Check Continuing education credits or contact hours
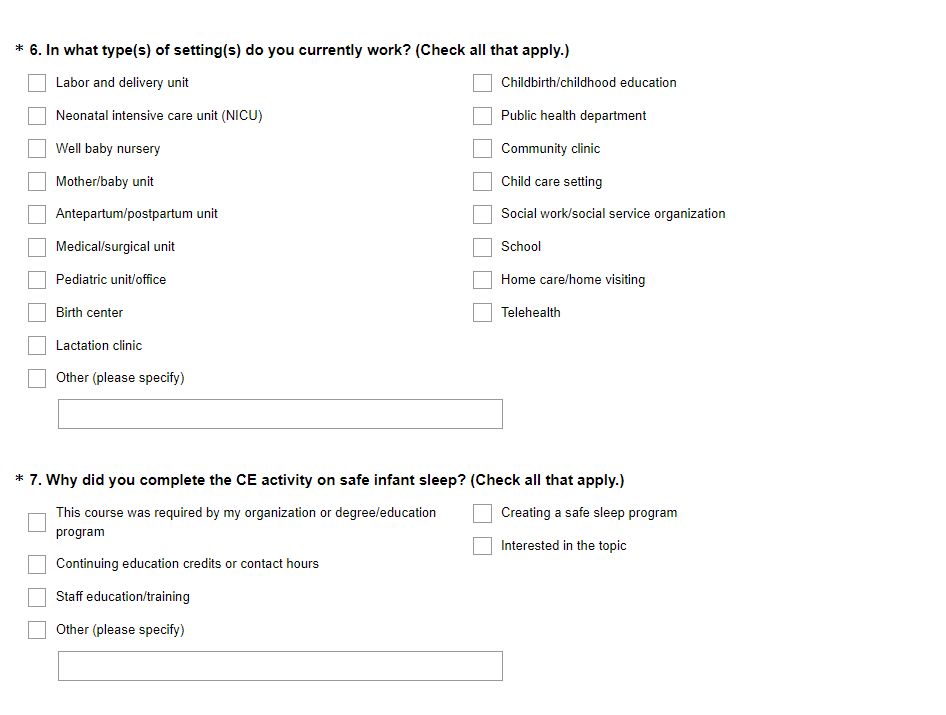Screen dimensions: 946x715 37,564
